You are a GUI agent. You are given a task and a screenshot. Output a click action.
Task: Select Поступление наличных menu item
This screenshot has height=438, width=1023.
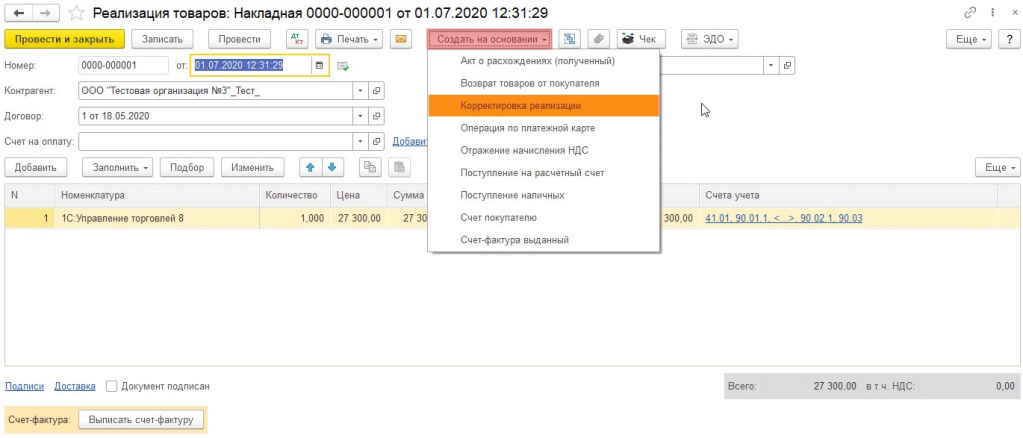pos(543,195)
